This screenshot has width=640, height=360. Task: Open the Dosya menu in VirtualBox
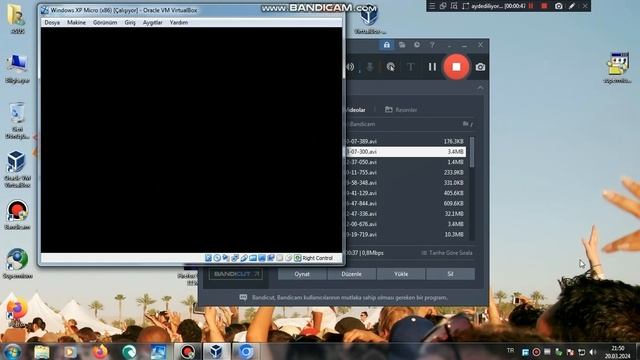(52, 22)
